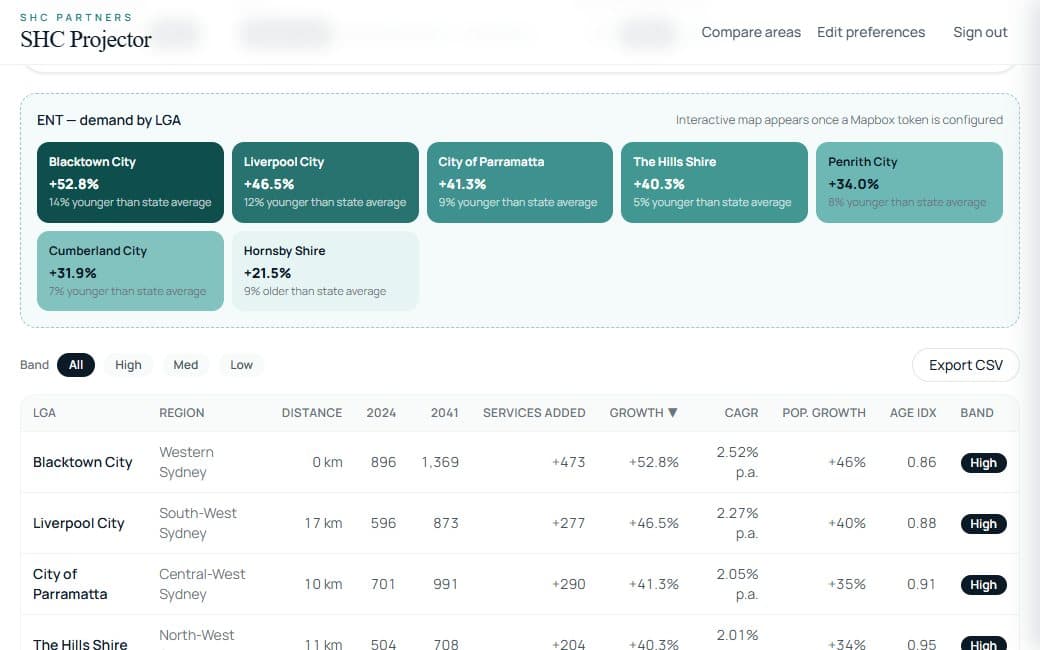Open Edit preferences

click(871, 32)
